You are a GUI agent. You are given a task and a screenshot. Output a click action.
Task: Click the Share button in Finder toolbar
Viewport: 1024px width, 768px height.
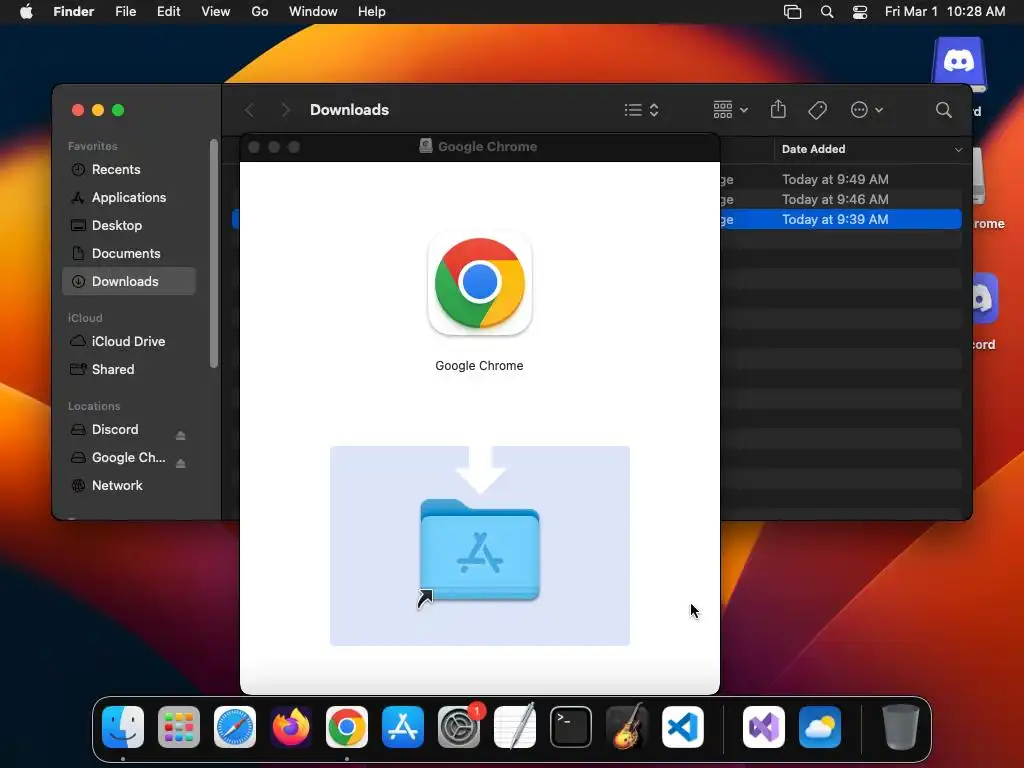pyautogui.click(x=778, y=109)
